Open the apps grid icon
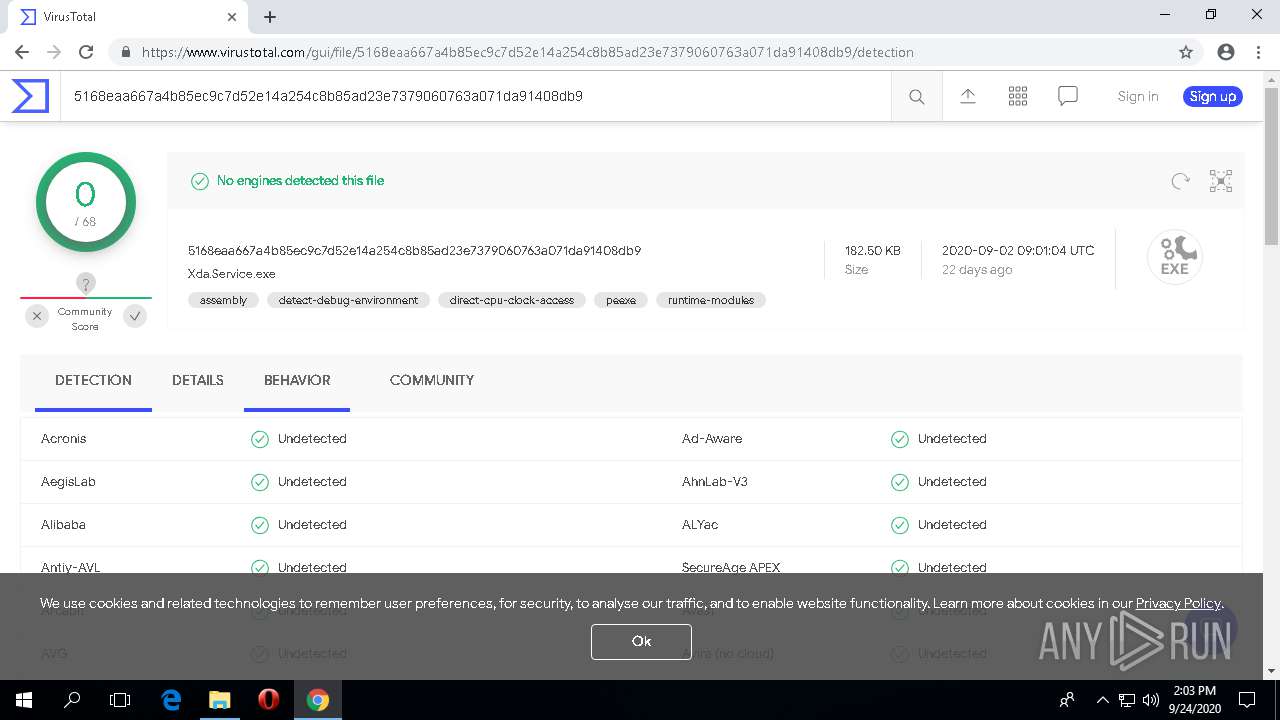 pyautogui.click(x=1018, y=96)
